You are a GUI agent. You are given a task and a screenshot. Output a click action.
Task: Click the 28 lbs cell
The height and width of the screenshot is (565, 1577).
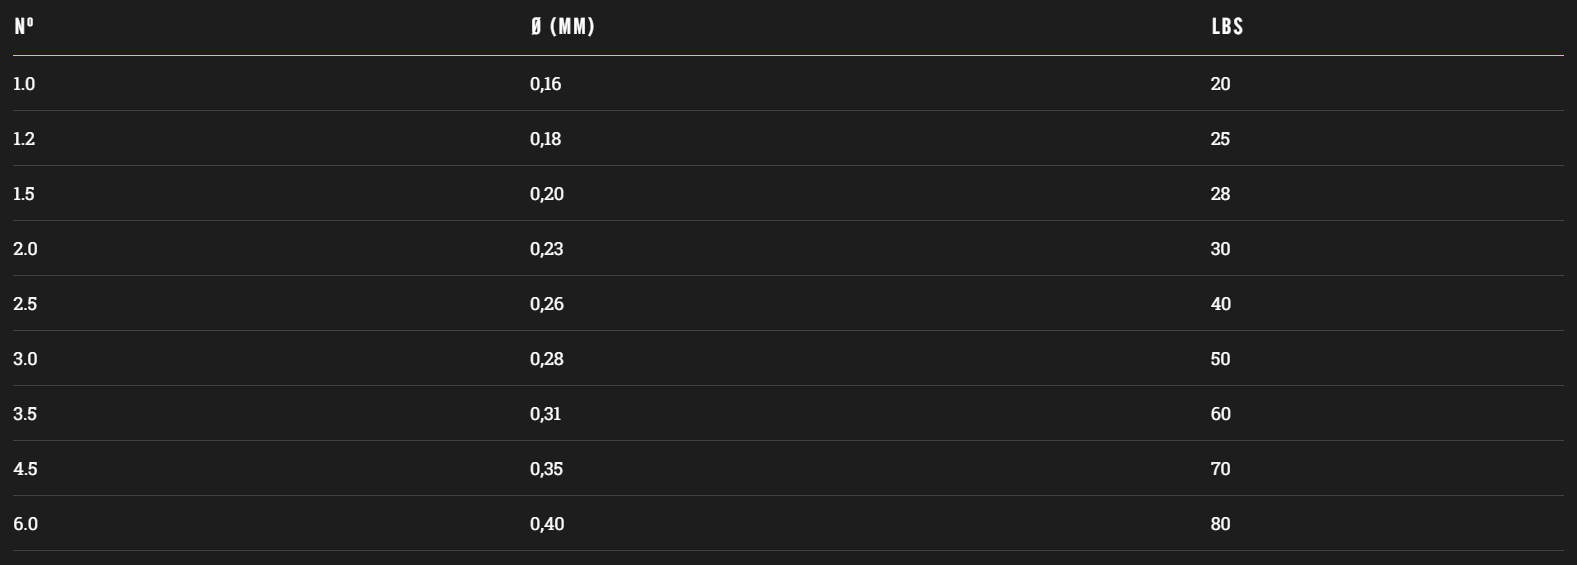pos(1220,194)
